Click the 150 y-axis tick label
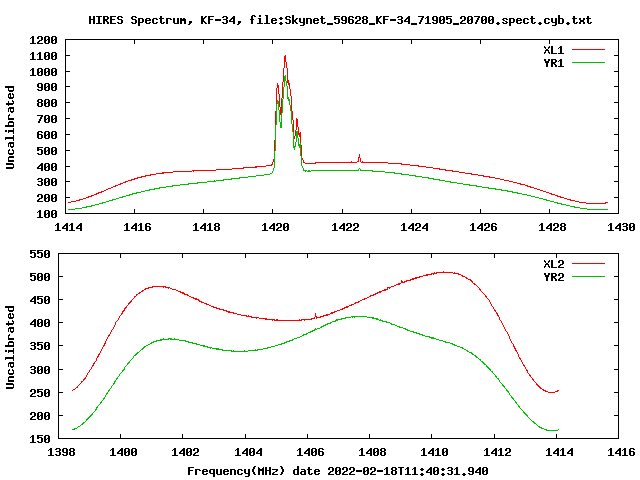Image resolution: width=640 pixels, height=480 pixels. (40, 439)
